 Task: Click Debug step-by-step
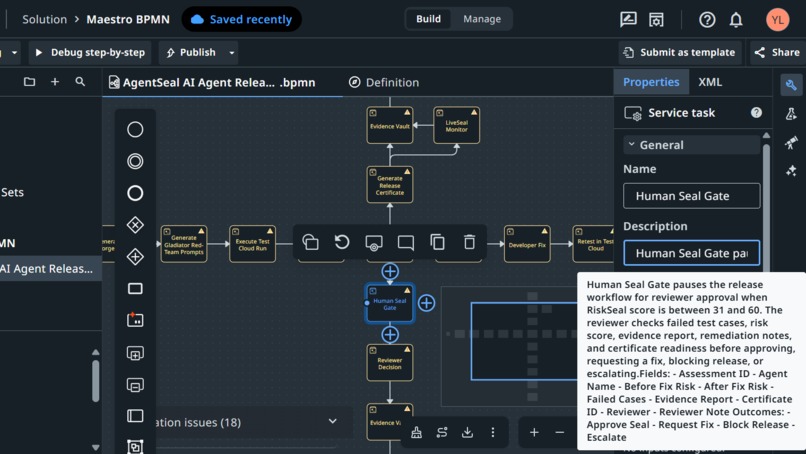[x=90, y=52]
